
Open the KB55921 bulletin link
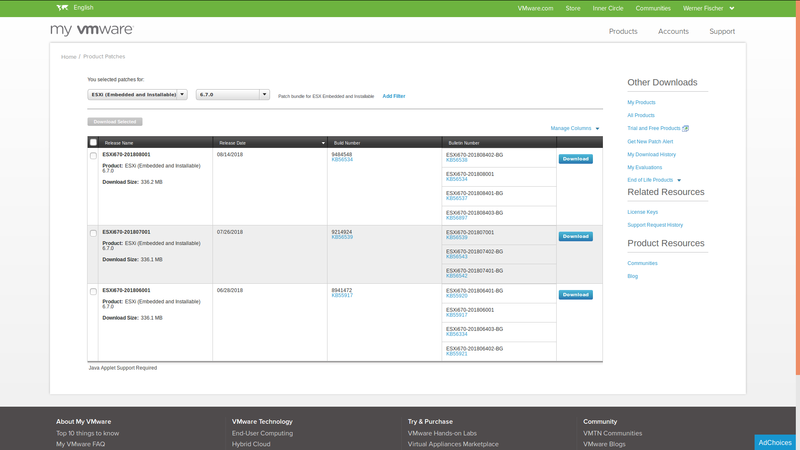pyautogui.click(x=457, y=354)
